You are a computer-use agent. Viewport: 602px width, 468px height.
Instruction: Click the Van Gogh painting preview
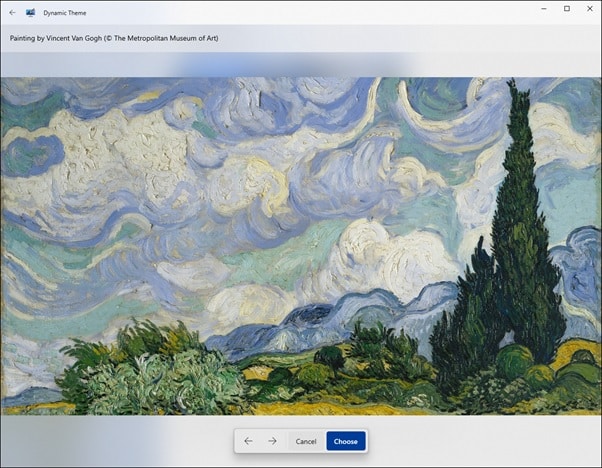point(301,246)
